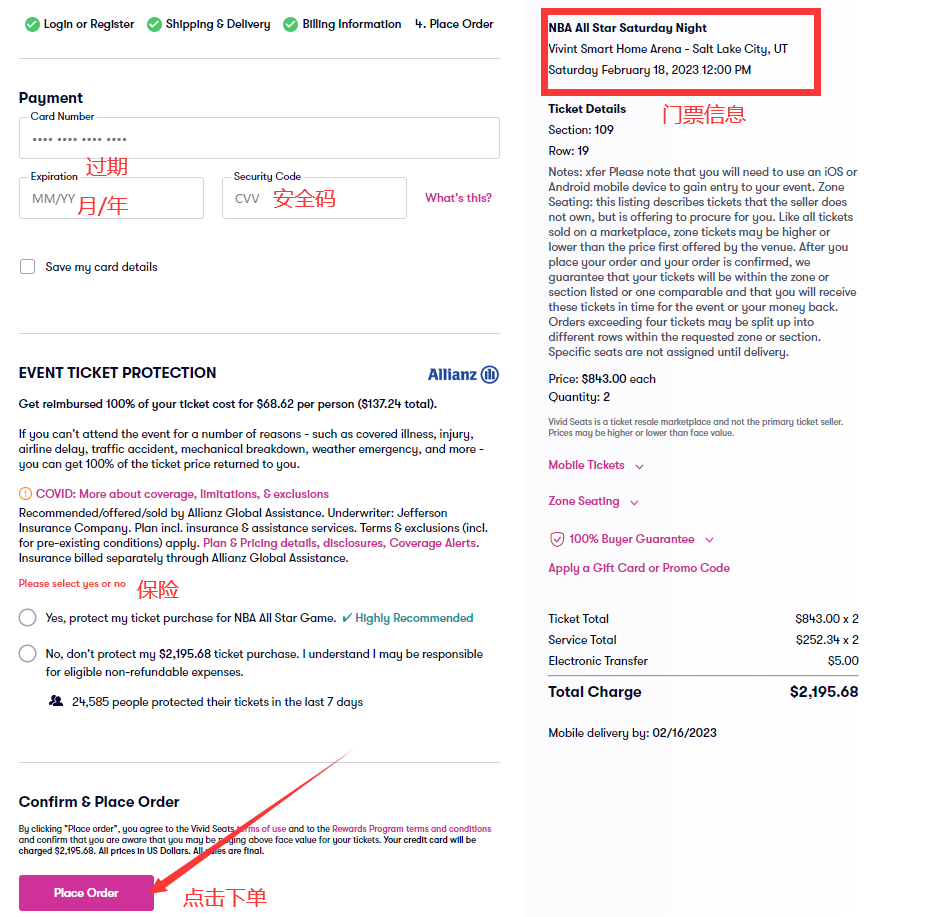This screenshot has height=917, width=946.
Task: Click the Card Number input field
Action: (259, 139)
